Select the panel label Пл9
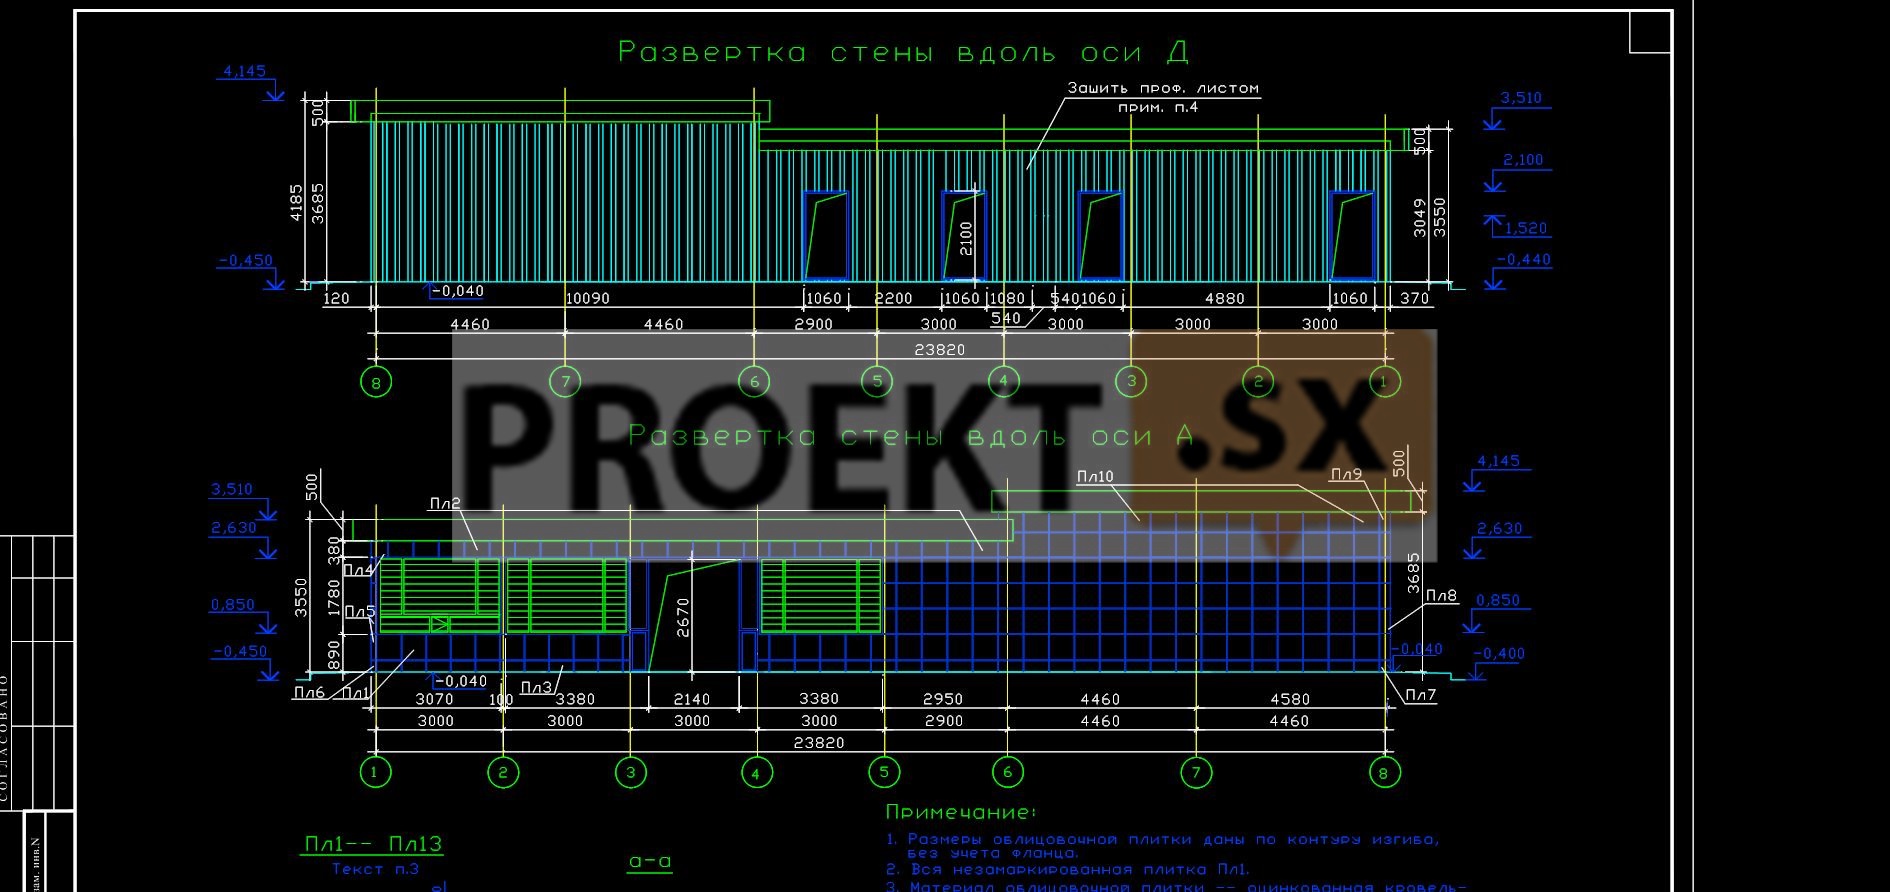This screenshot has height=892, width=1890. [1347, 474]
